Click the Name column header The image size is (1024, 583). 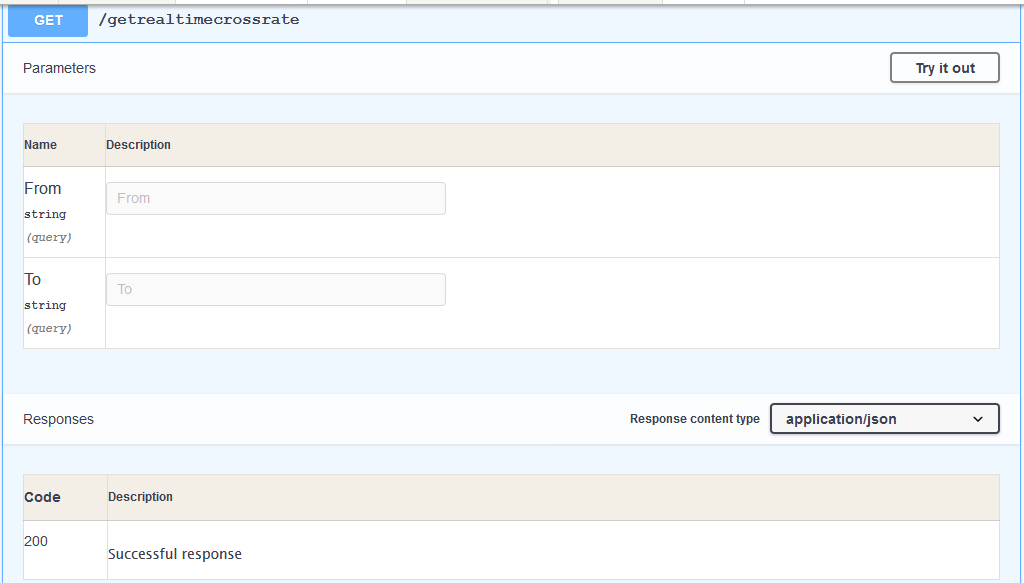click(x=40, y=145)
